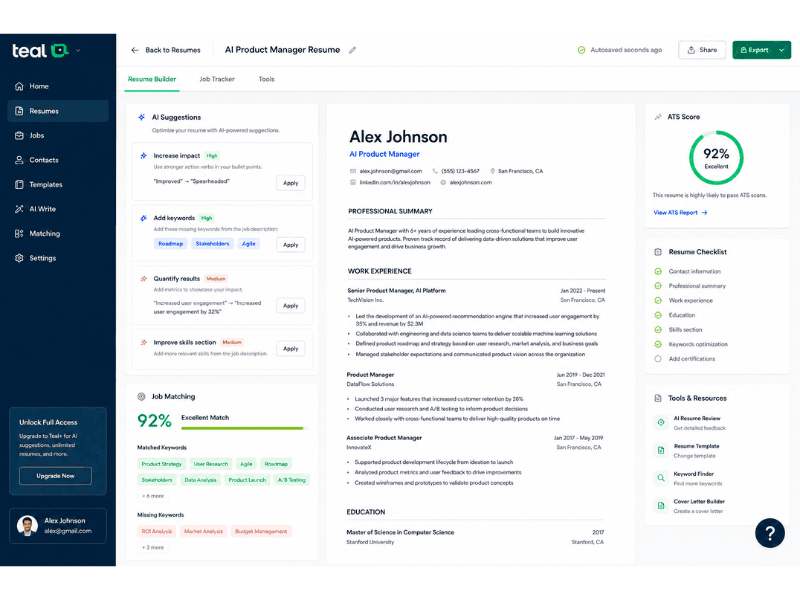The height and width of the screenshot is (600, 800).
Task: Open the Resume Template icon
Action: tap(661, 450)
